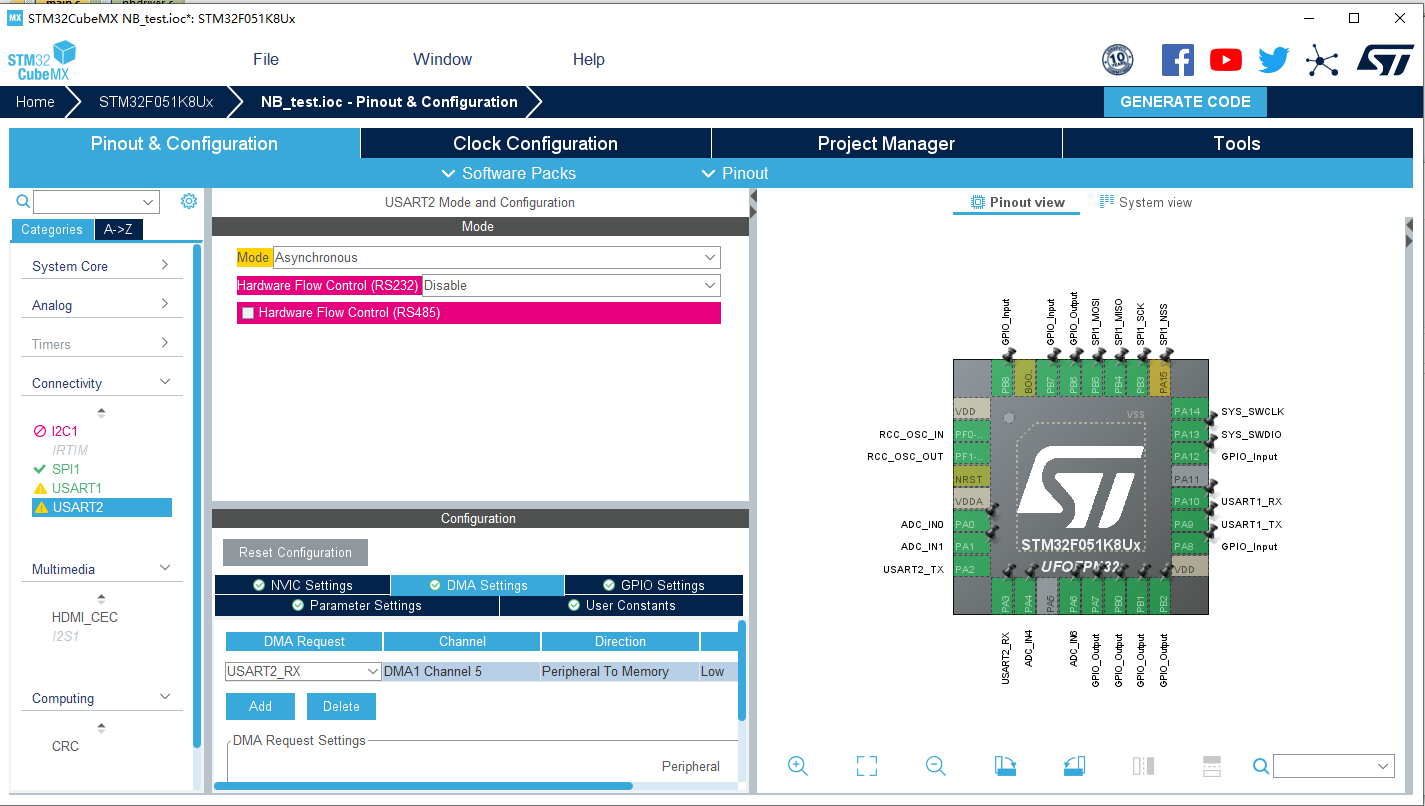Delete the selected DMA request
Viewport: 1425px width, 806px height.
click(x=341, y=706)
